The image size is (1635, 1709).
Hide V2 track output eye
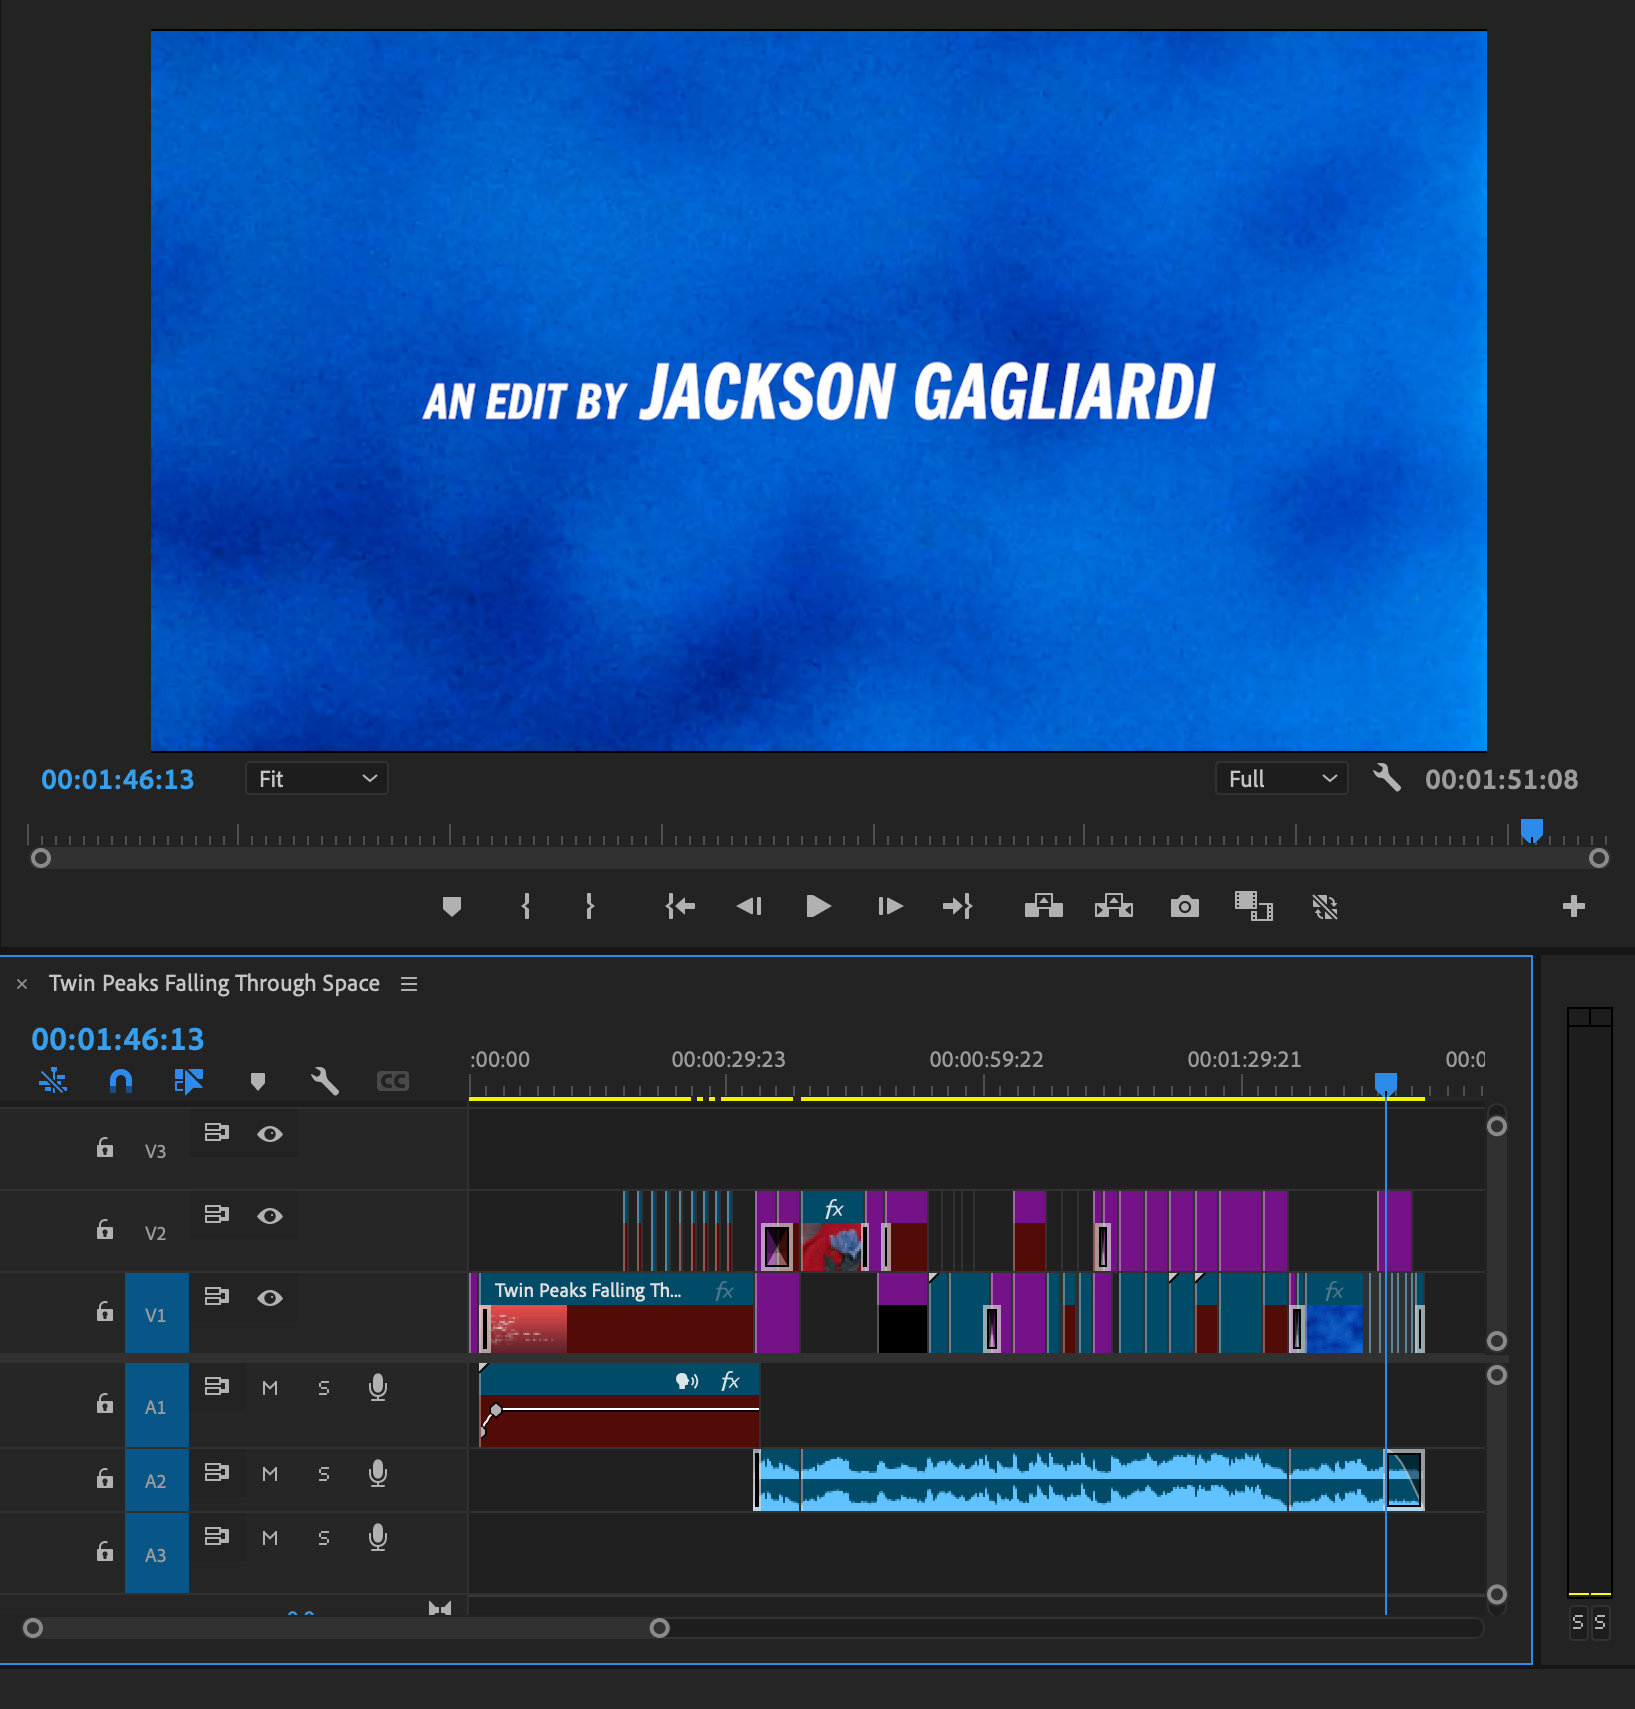(270, 1215)
